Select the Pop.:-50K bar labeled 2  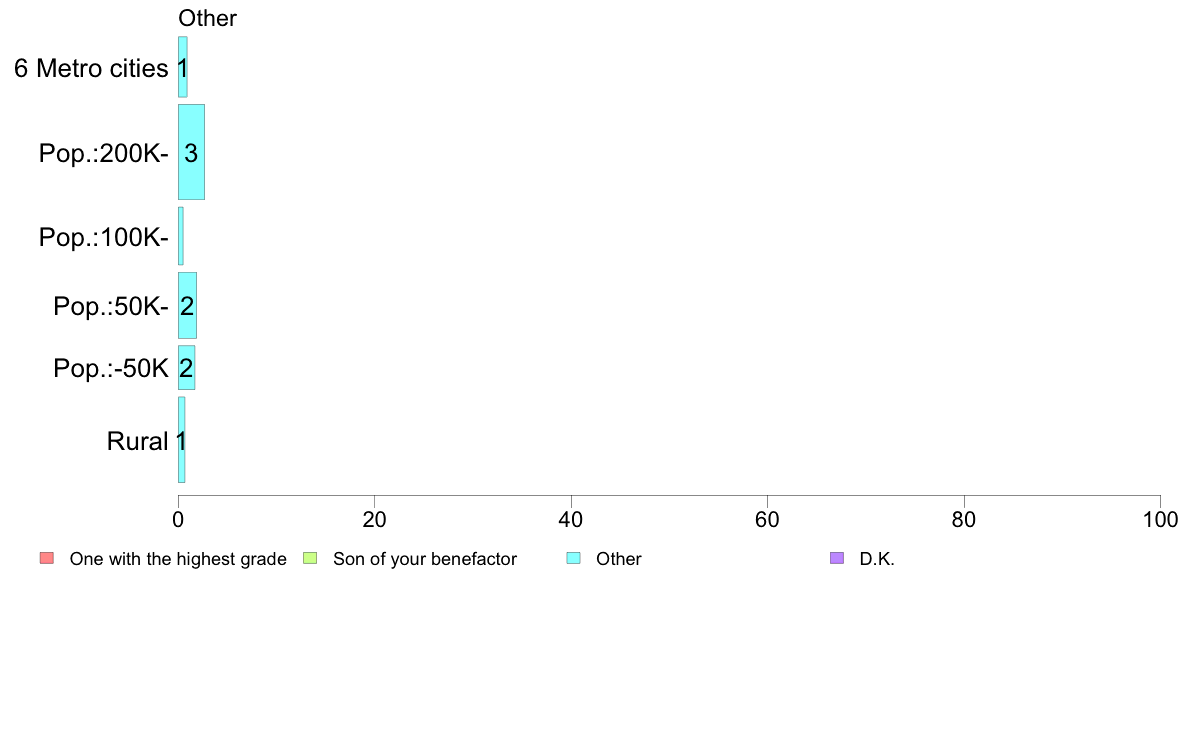click(x=186, y=368)
